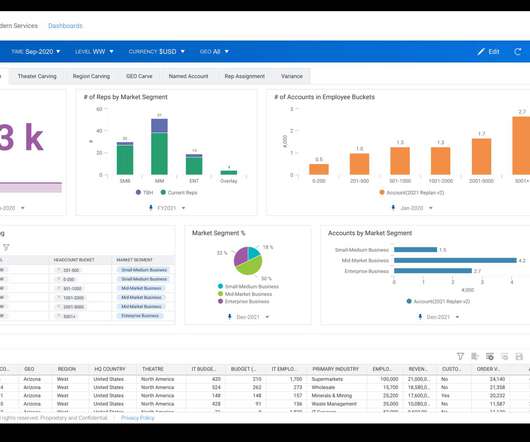Click the Region column header

[x=67, y=369]
